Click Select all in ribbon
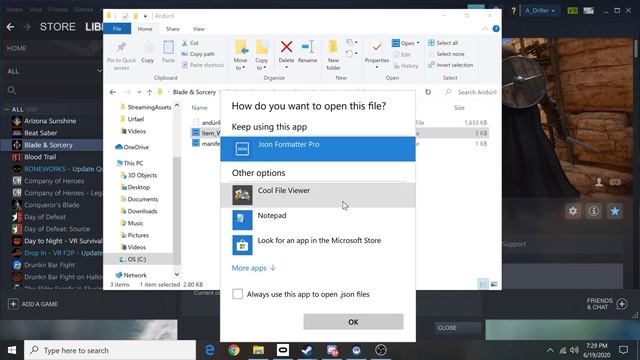 443,43
